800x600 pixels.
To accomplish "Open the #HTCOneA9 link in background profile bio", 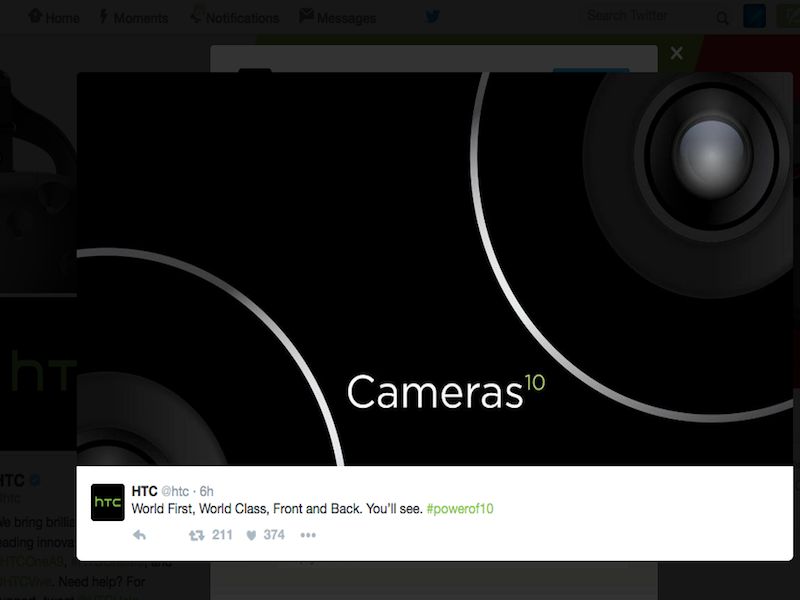I will tap(32, 562).
